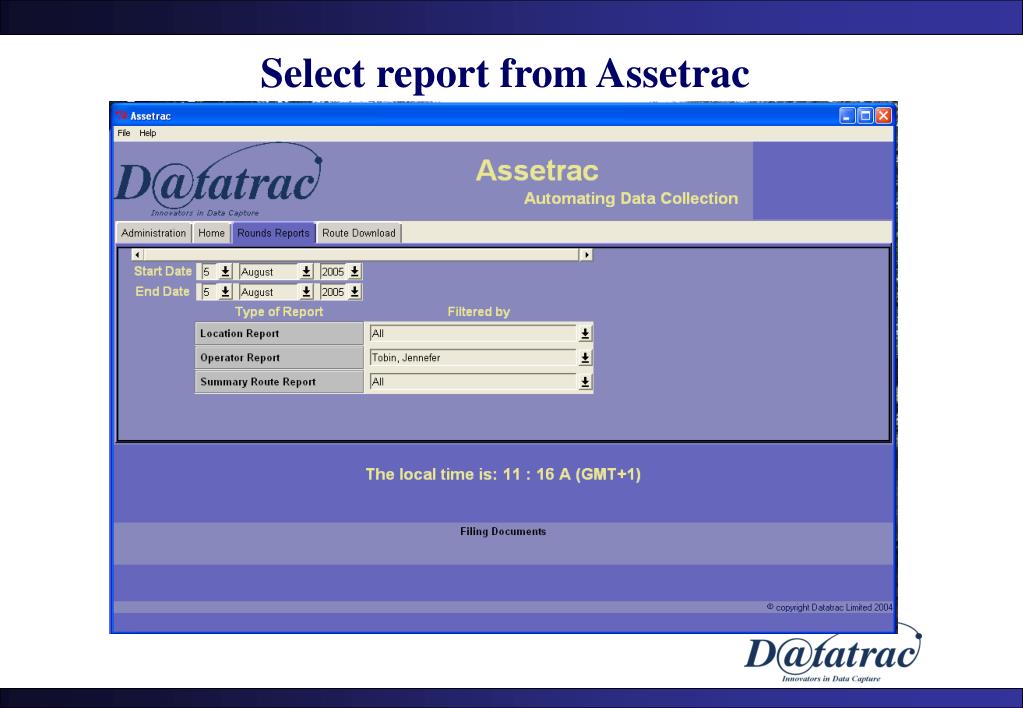Viewport: 1023px width, 708px height.
Task: Click the 'copyright Datatrac Limited 2004' text
Action: pos(829,608)
